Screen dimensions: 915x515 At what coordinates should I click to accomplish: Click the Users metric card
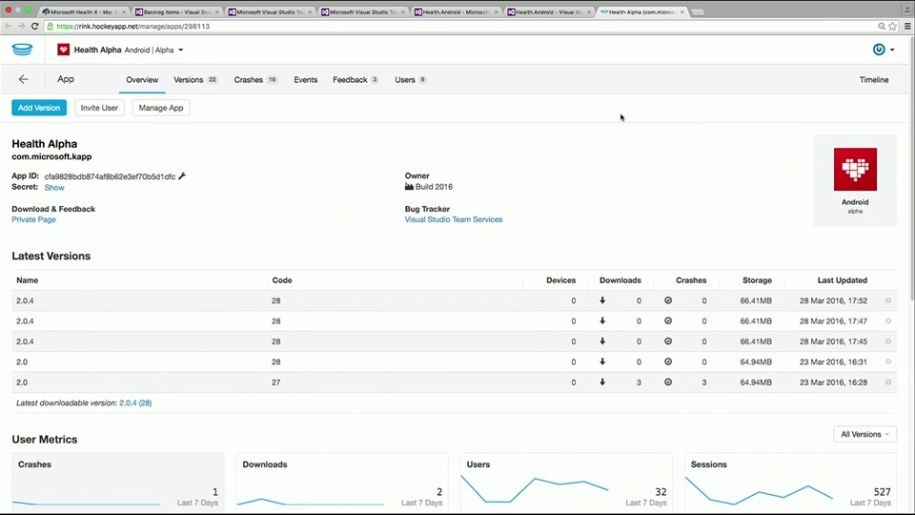tap(566, 482)
